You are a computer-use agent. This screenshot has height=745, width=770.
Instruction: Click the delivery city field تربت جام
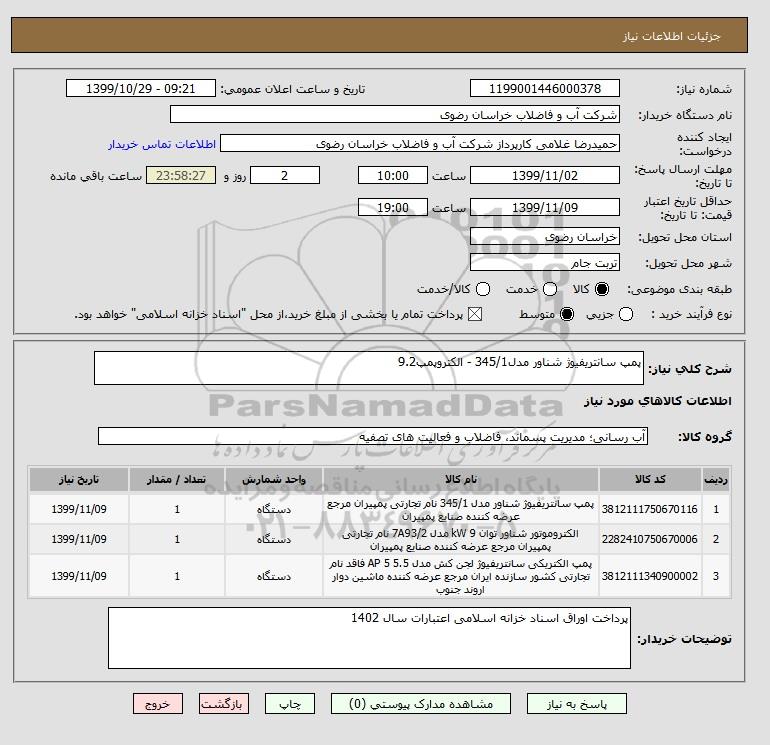[x=545, y=263]
